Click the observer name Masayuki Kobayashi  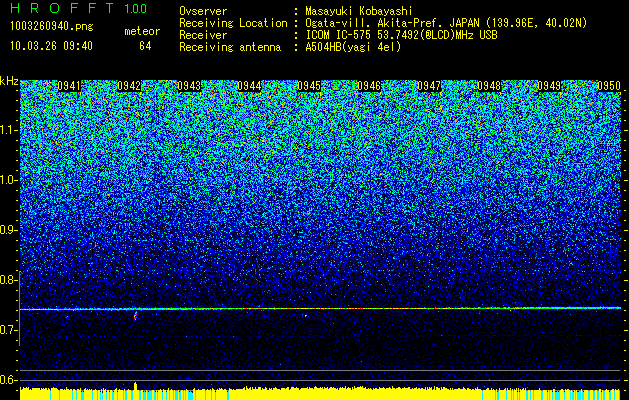tap(358, 11)
